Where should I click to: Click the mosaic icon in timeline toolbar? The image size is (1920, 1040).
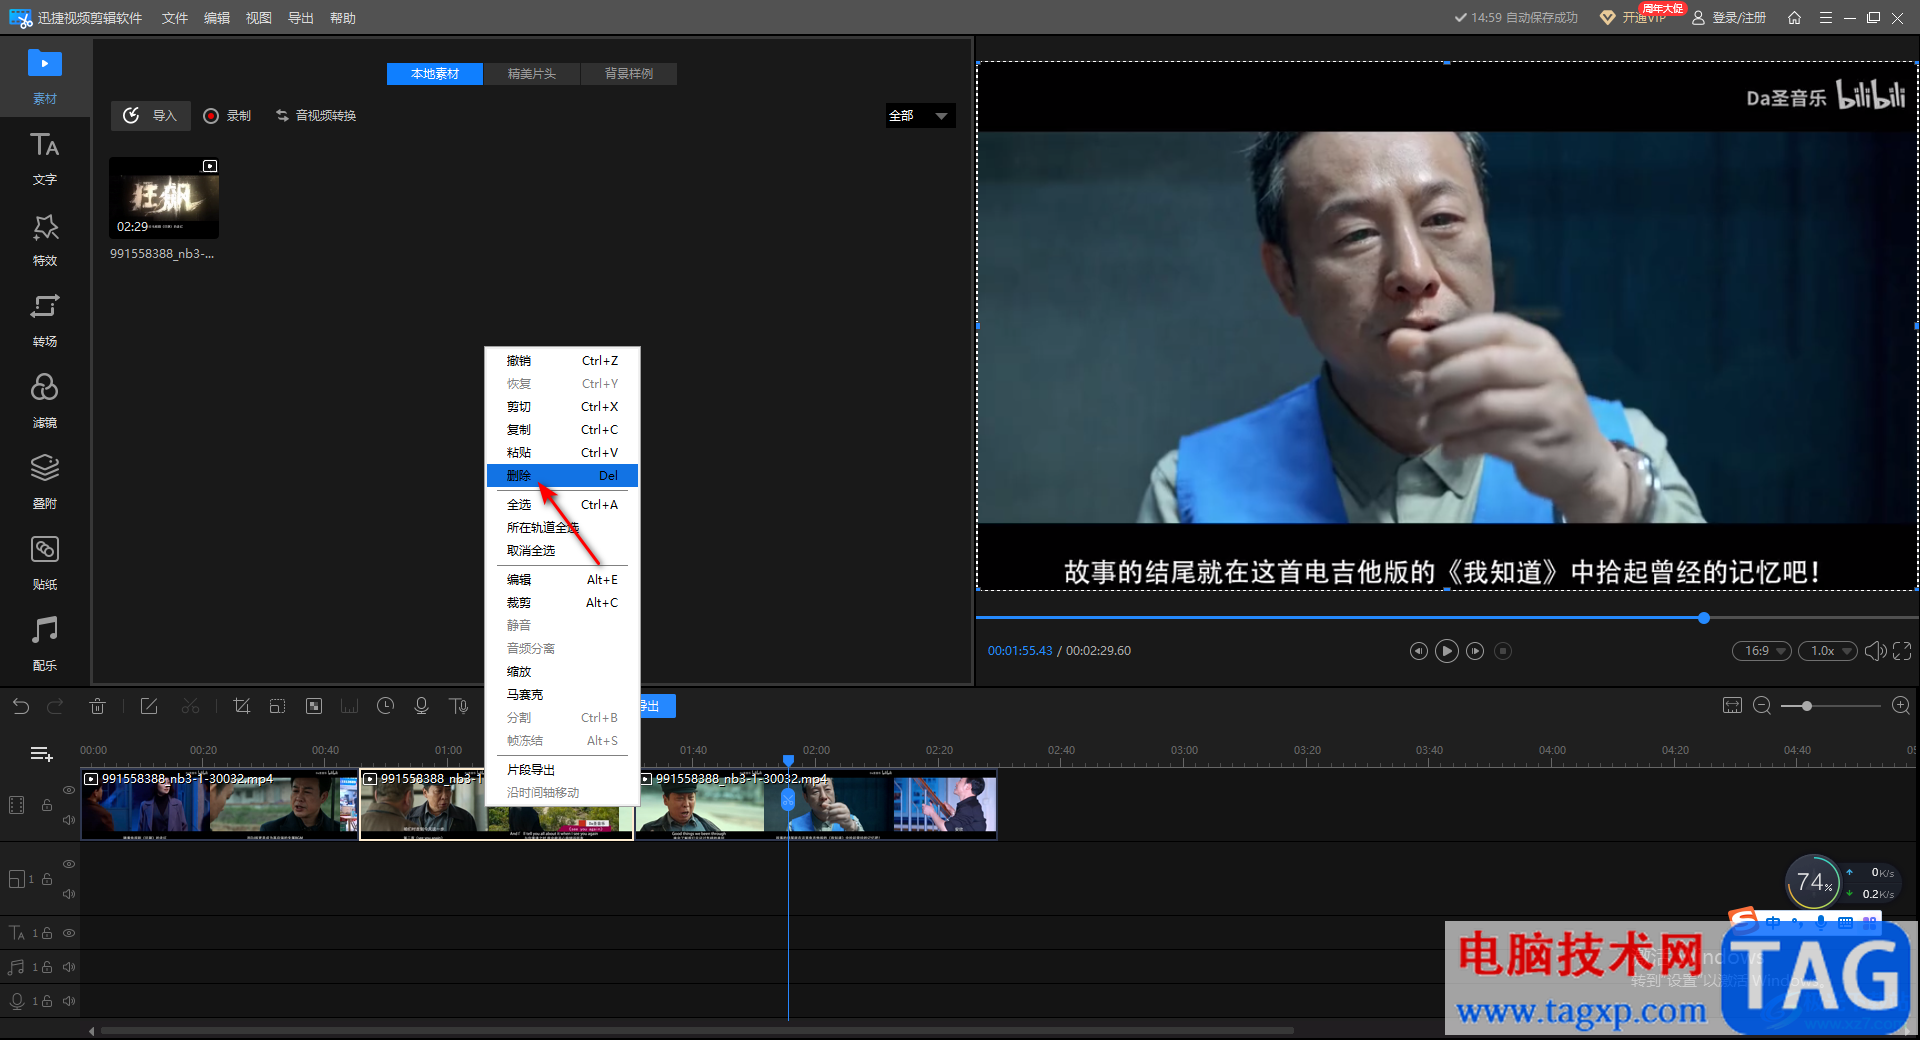[314, 706]
